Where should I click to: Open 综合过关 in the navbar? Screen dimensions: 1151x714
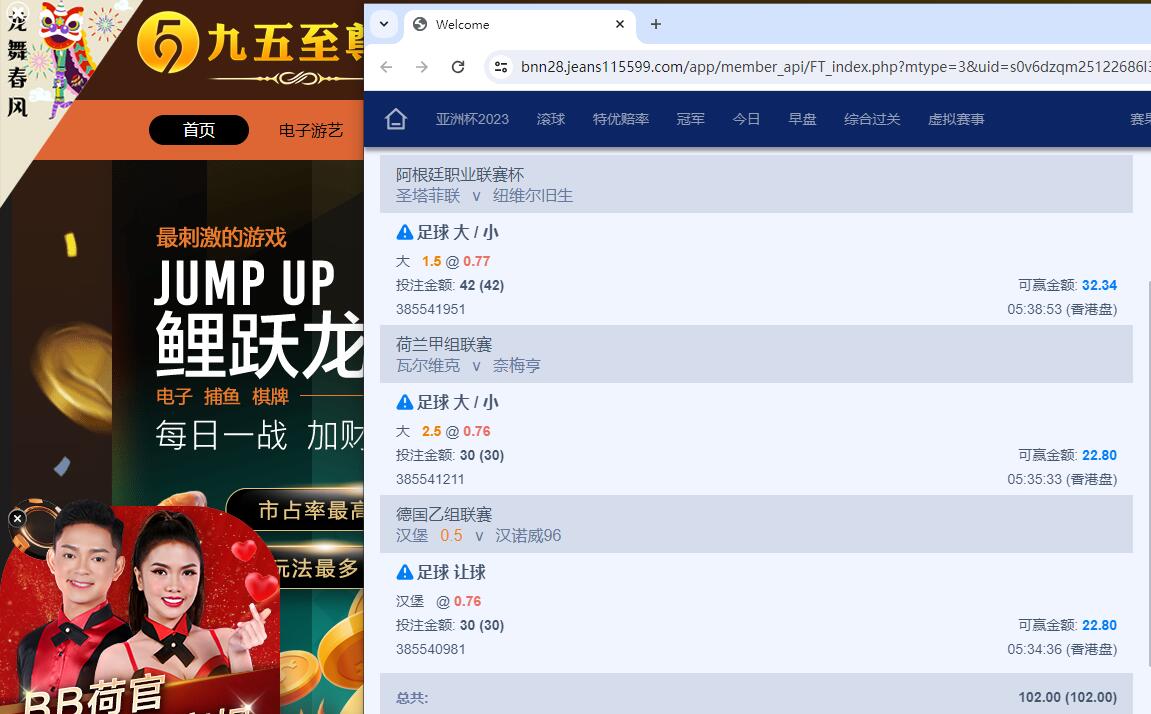pyautogui.click(x=872, y=119)
